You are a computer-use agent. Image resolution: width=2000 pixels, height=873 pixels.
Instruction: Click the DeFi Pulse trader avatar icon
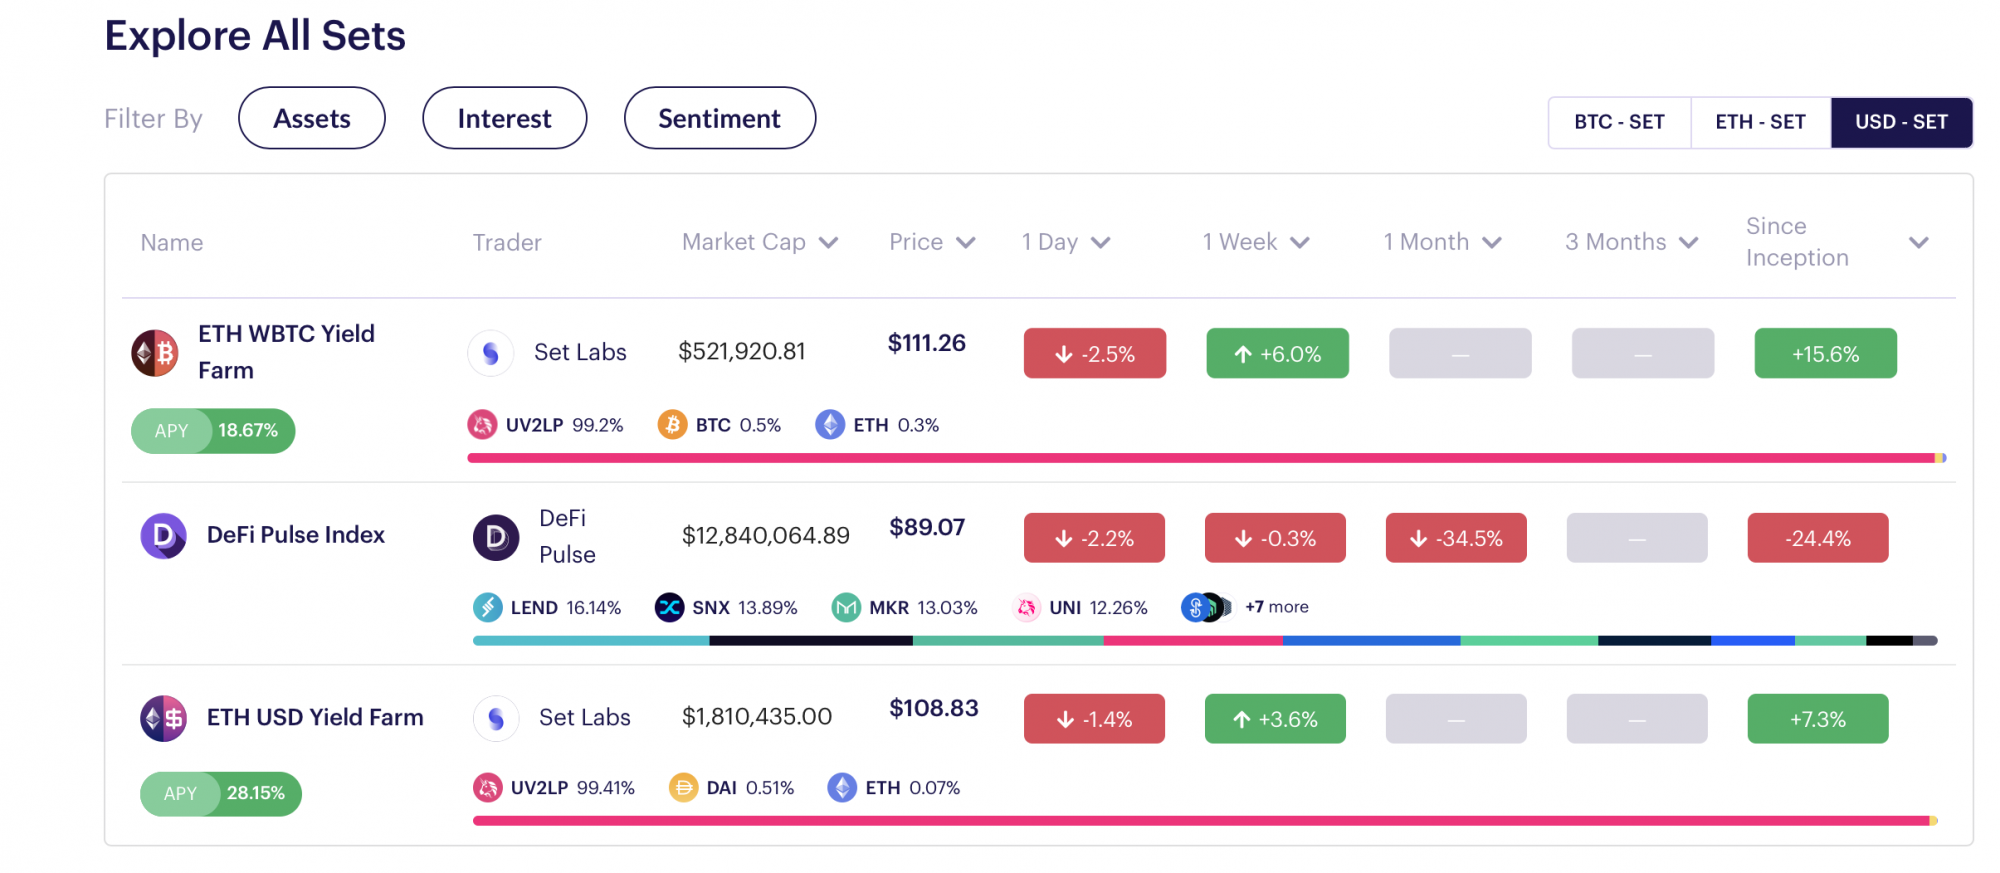(496, 538)
